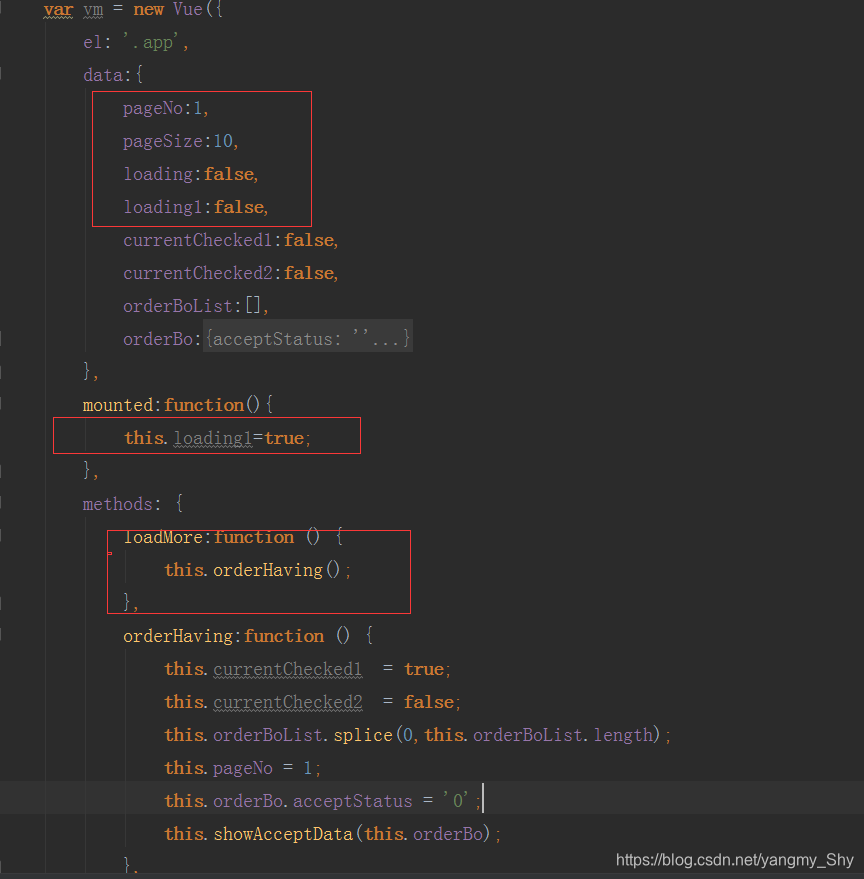The width and height of the screenshot is (864, 879).
Task: Click the 'splice' method call
Action: [x=363, y=735]
